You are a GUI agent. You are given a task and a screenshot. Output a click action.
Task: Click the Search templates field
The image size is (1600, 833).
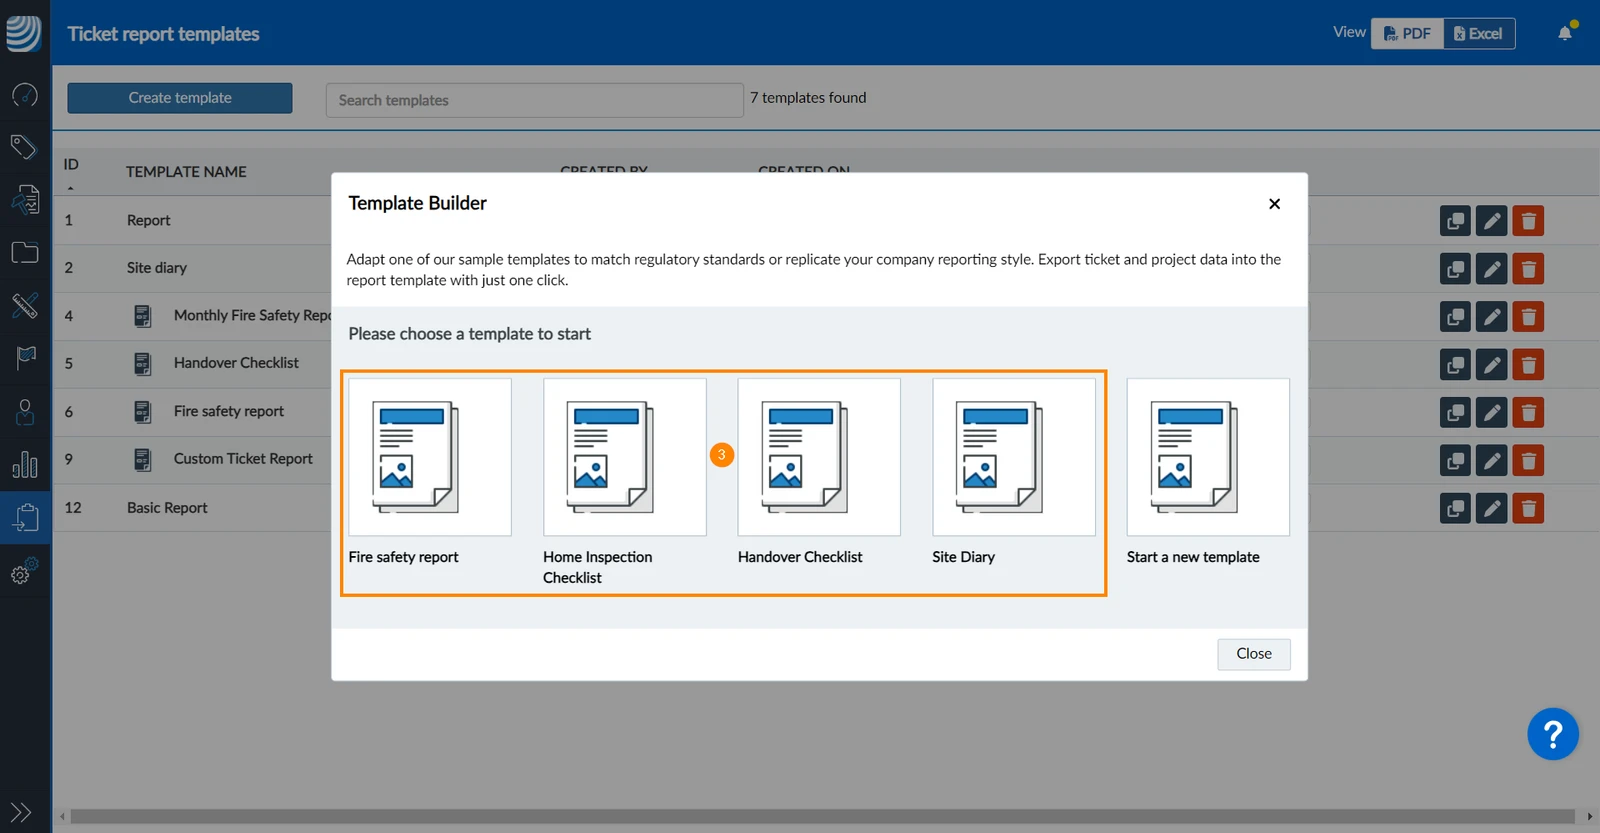coord(535,100)
